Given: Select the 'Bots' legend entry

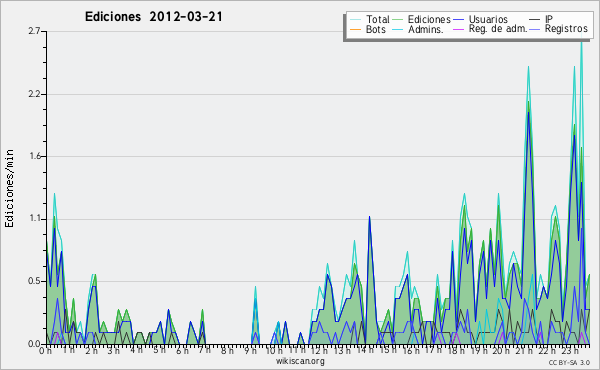Looking at the screenshot, I should [368, 29].
